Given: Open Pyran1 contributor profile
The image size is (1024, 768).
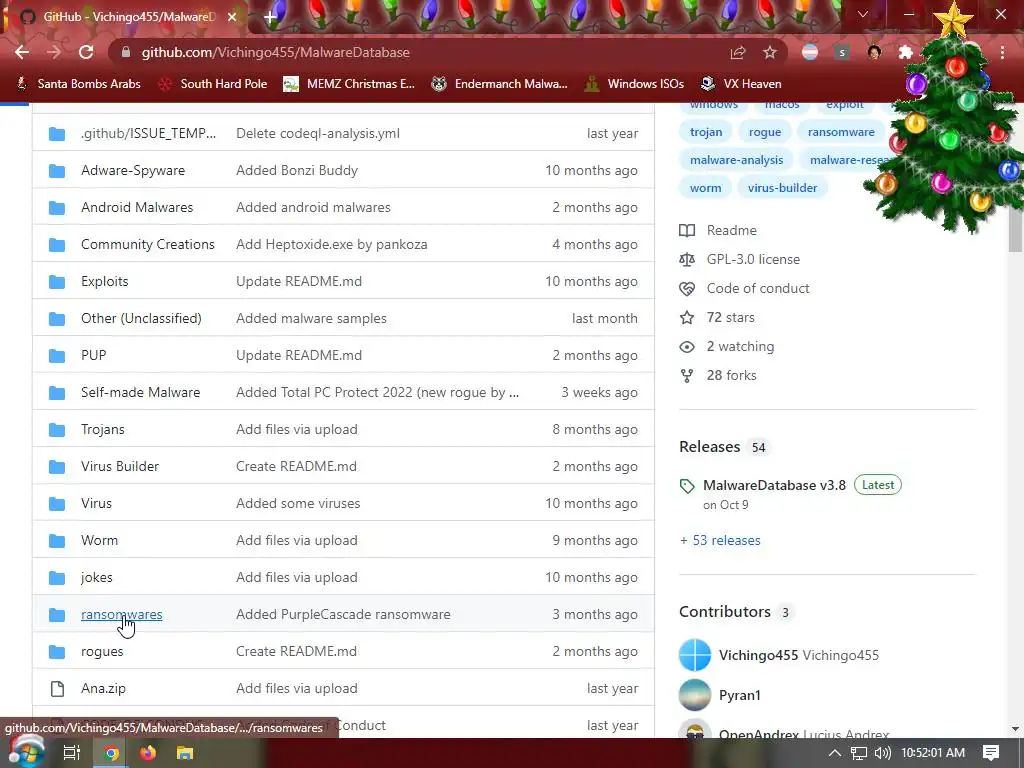Looking at the screenshot, I should click(x=739, y=696).
